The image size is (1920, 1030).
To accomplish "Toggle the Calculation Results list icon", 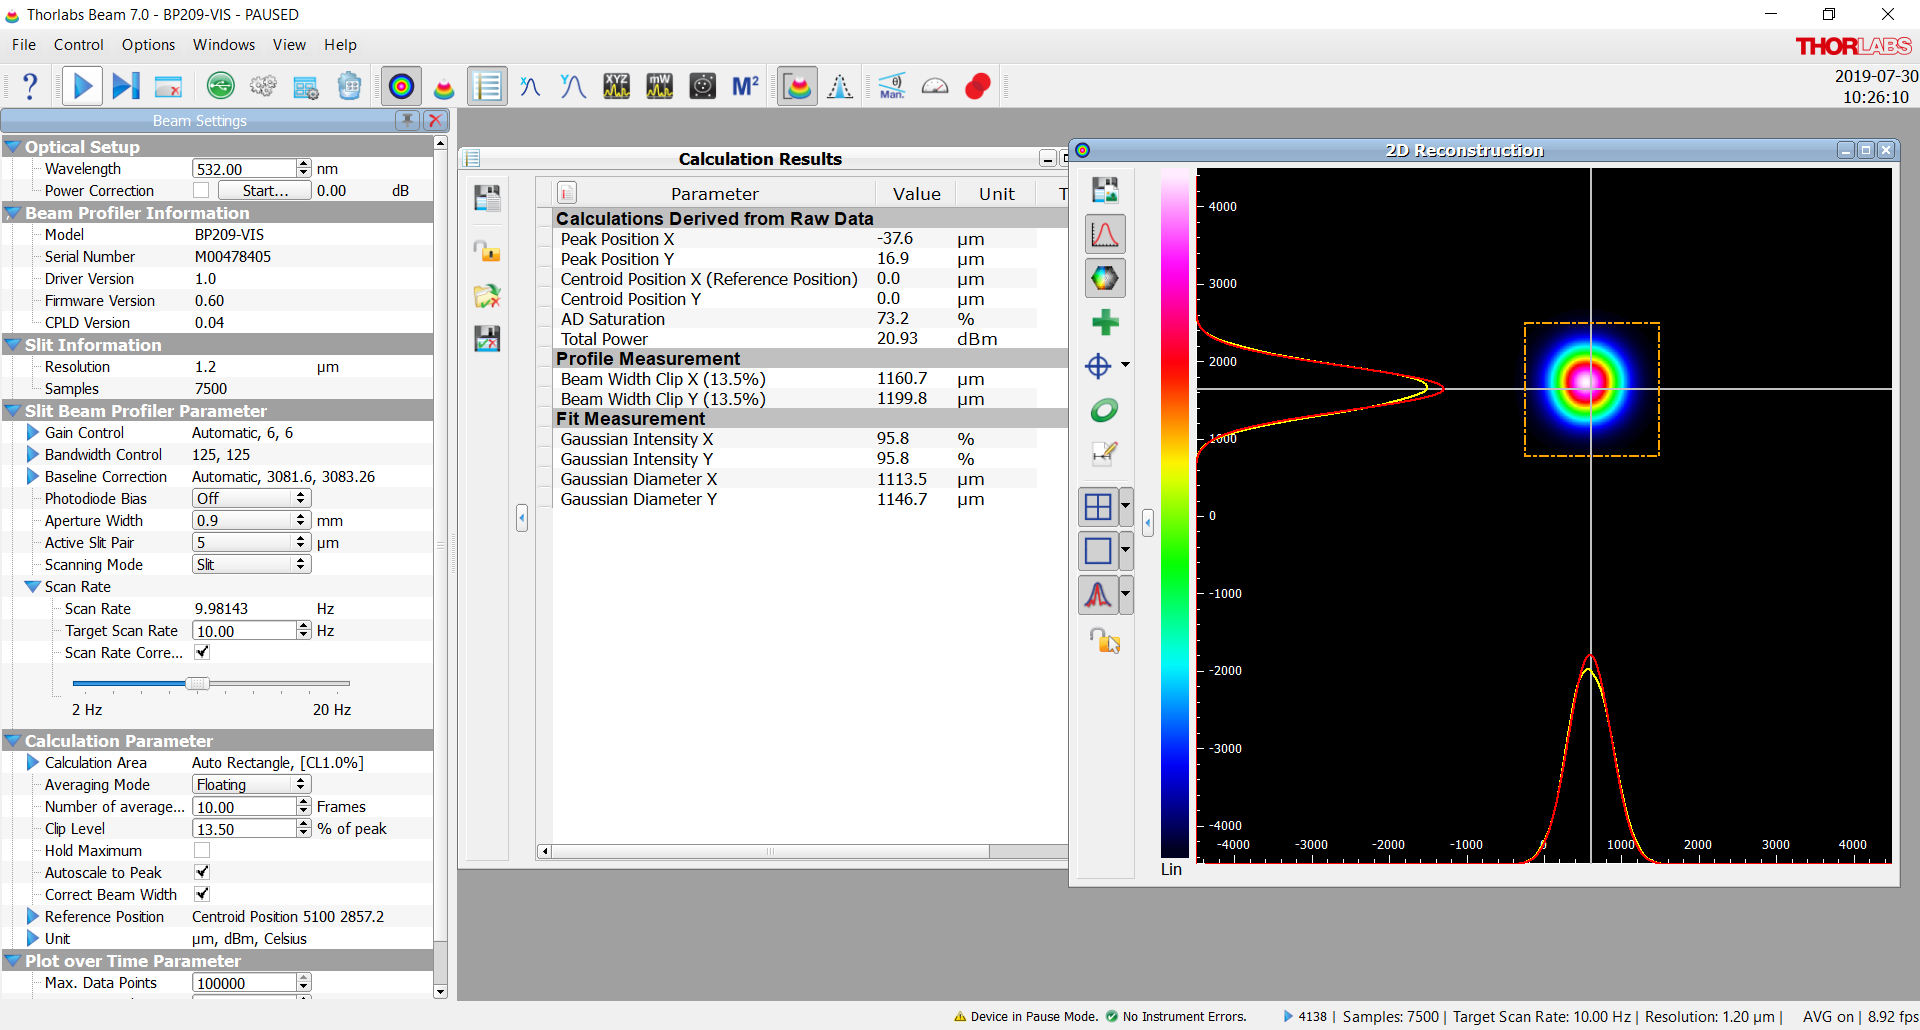I will tap(487, 87).
